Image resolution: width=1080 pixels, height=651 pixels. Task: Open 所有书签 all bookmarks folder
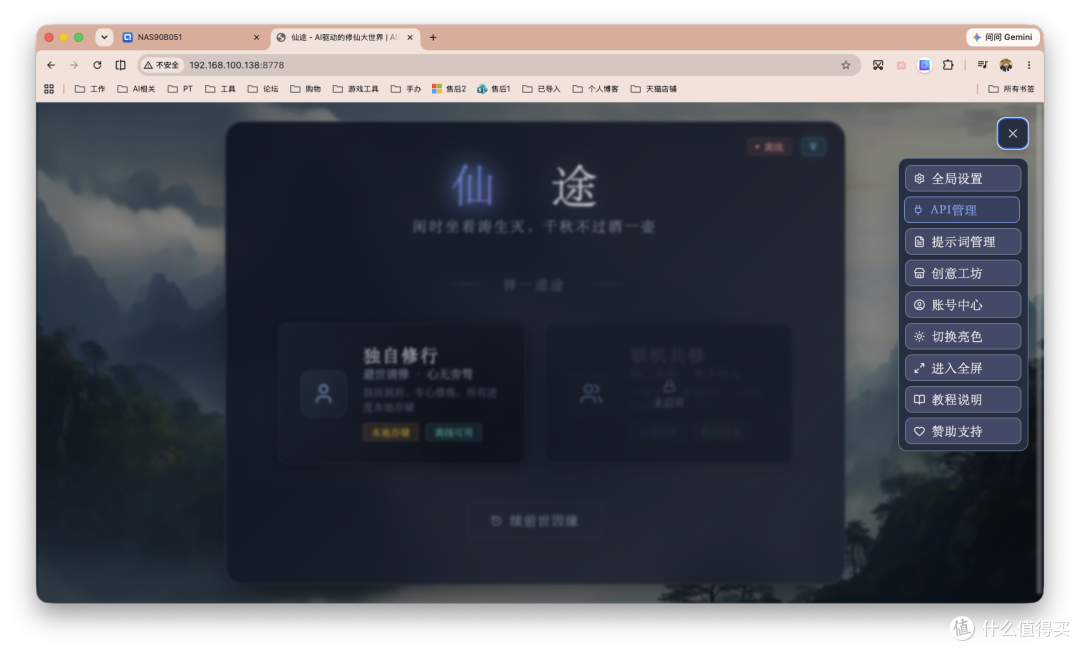(1011, 89)
